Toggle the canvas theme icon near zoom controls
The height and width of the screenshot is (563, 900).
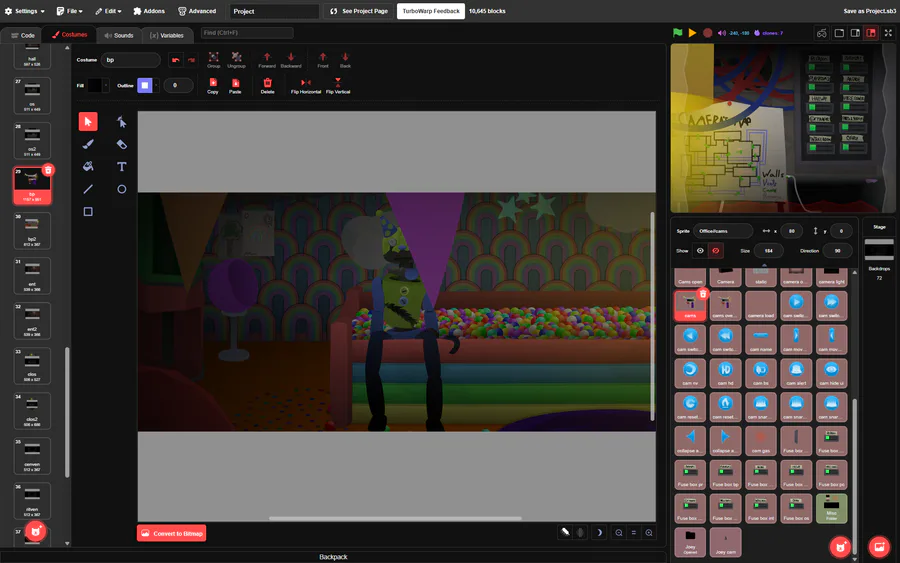pos(599,533)
